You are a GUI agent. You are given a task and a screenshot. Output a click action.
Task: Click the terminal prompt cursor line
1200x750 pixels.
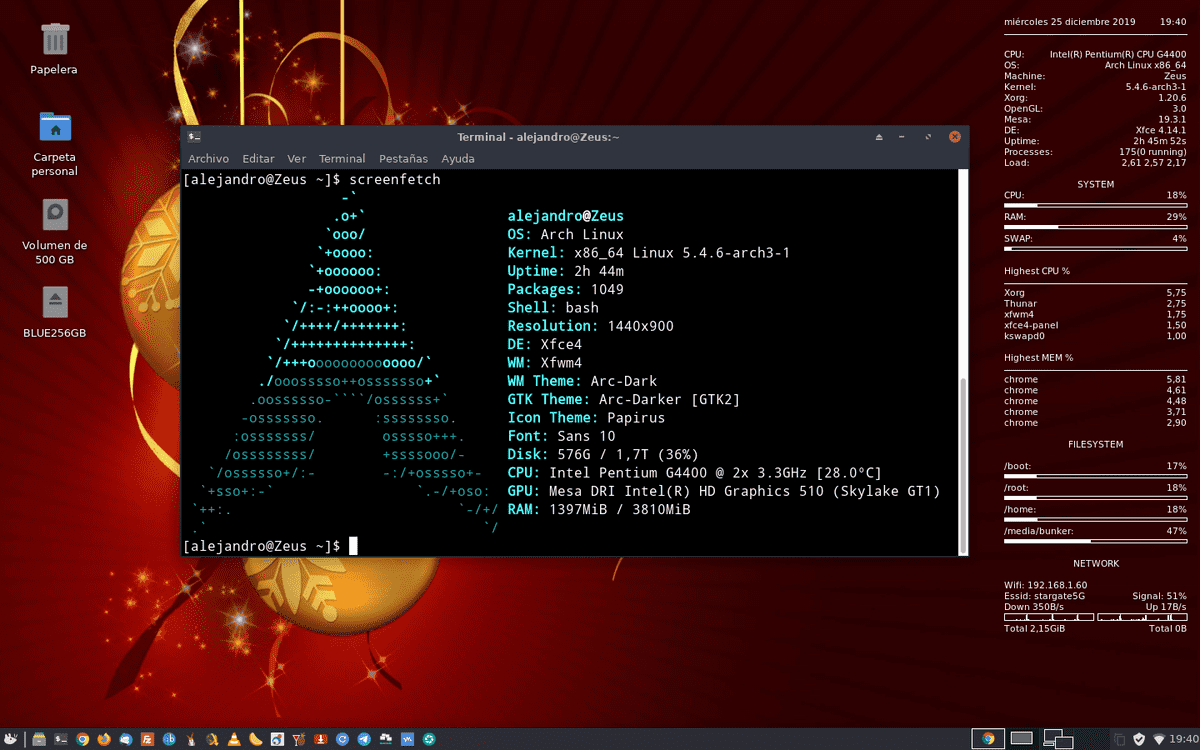pos(271,546)
